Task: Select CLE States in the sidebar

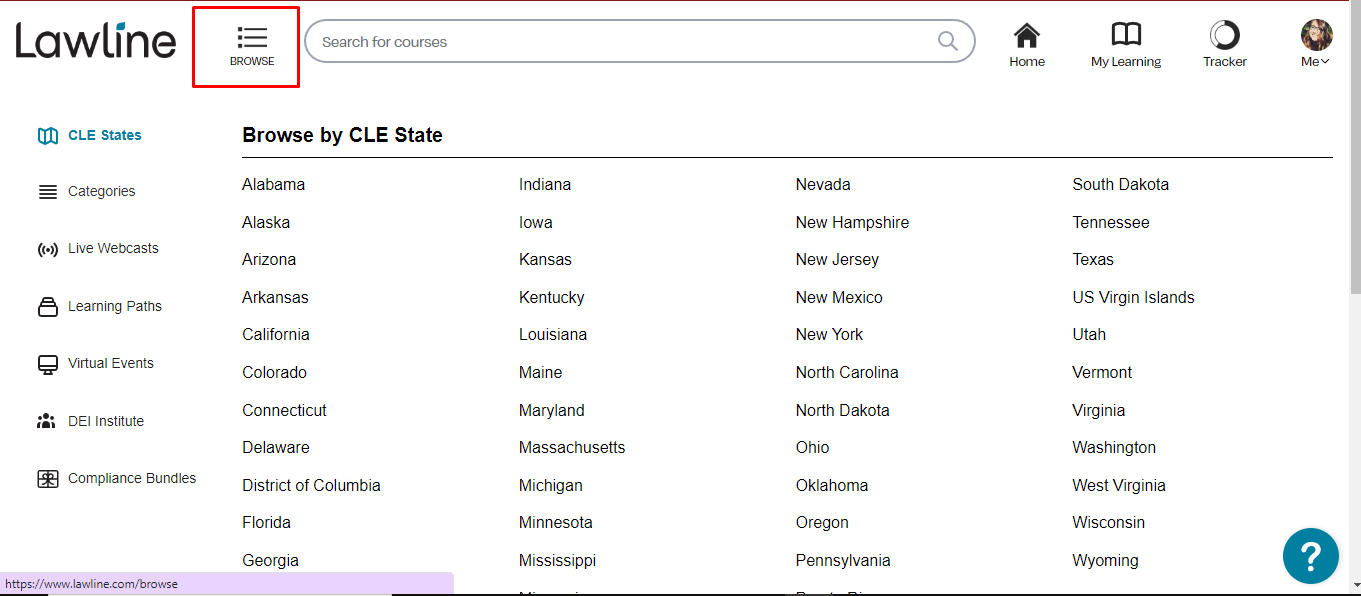Action: (x=104, y=135)
